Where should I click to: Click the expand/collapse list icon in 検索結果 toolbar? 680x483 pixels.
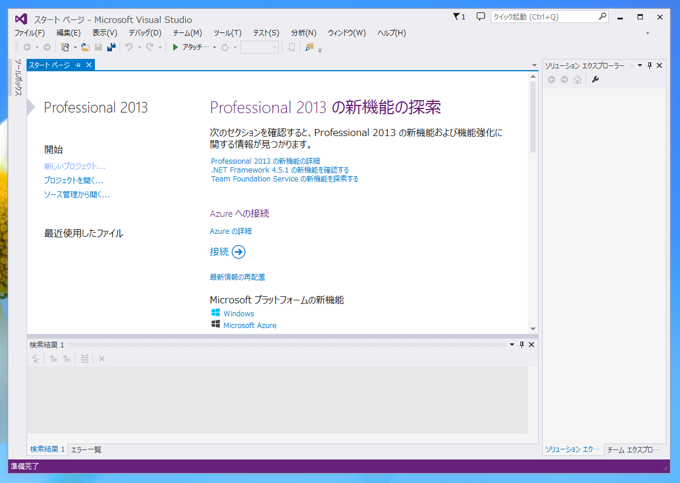coord(85,359)
